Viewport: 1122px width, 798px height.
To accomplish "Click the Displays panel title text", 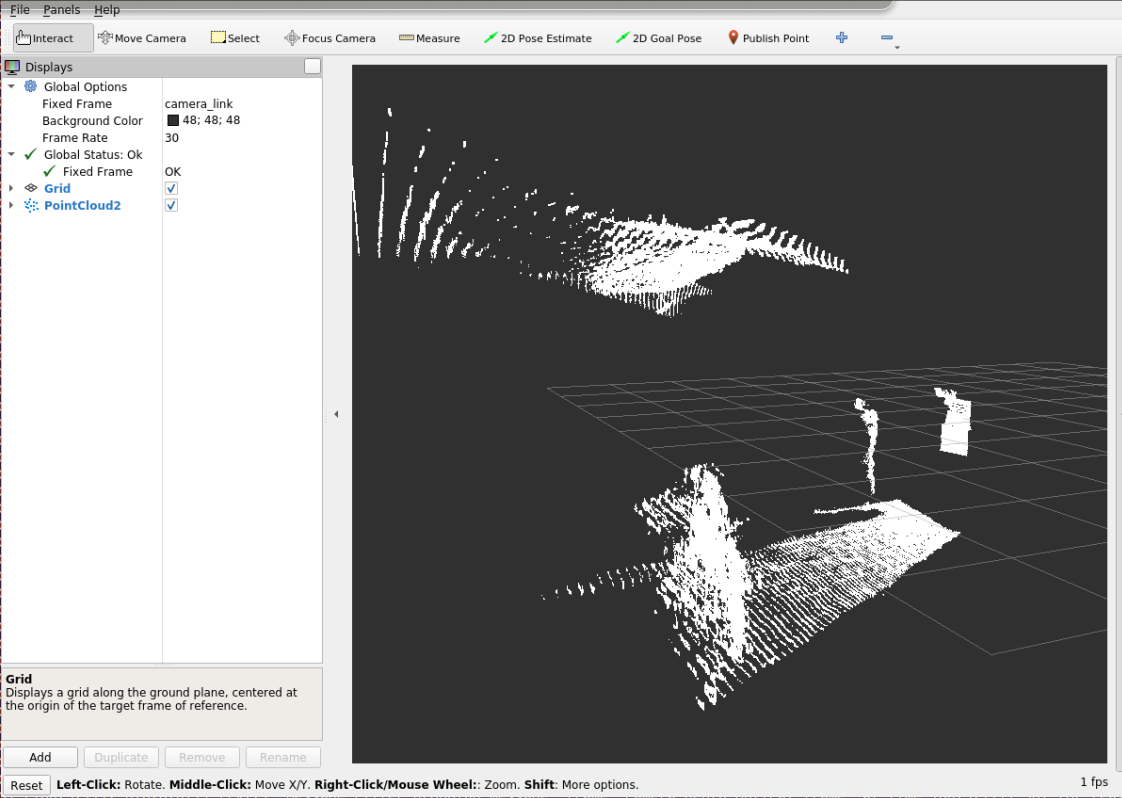I will pos(49,67).
